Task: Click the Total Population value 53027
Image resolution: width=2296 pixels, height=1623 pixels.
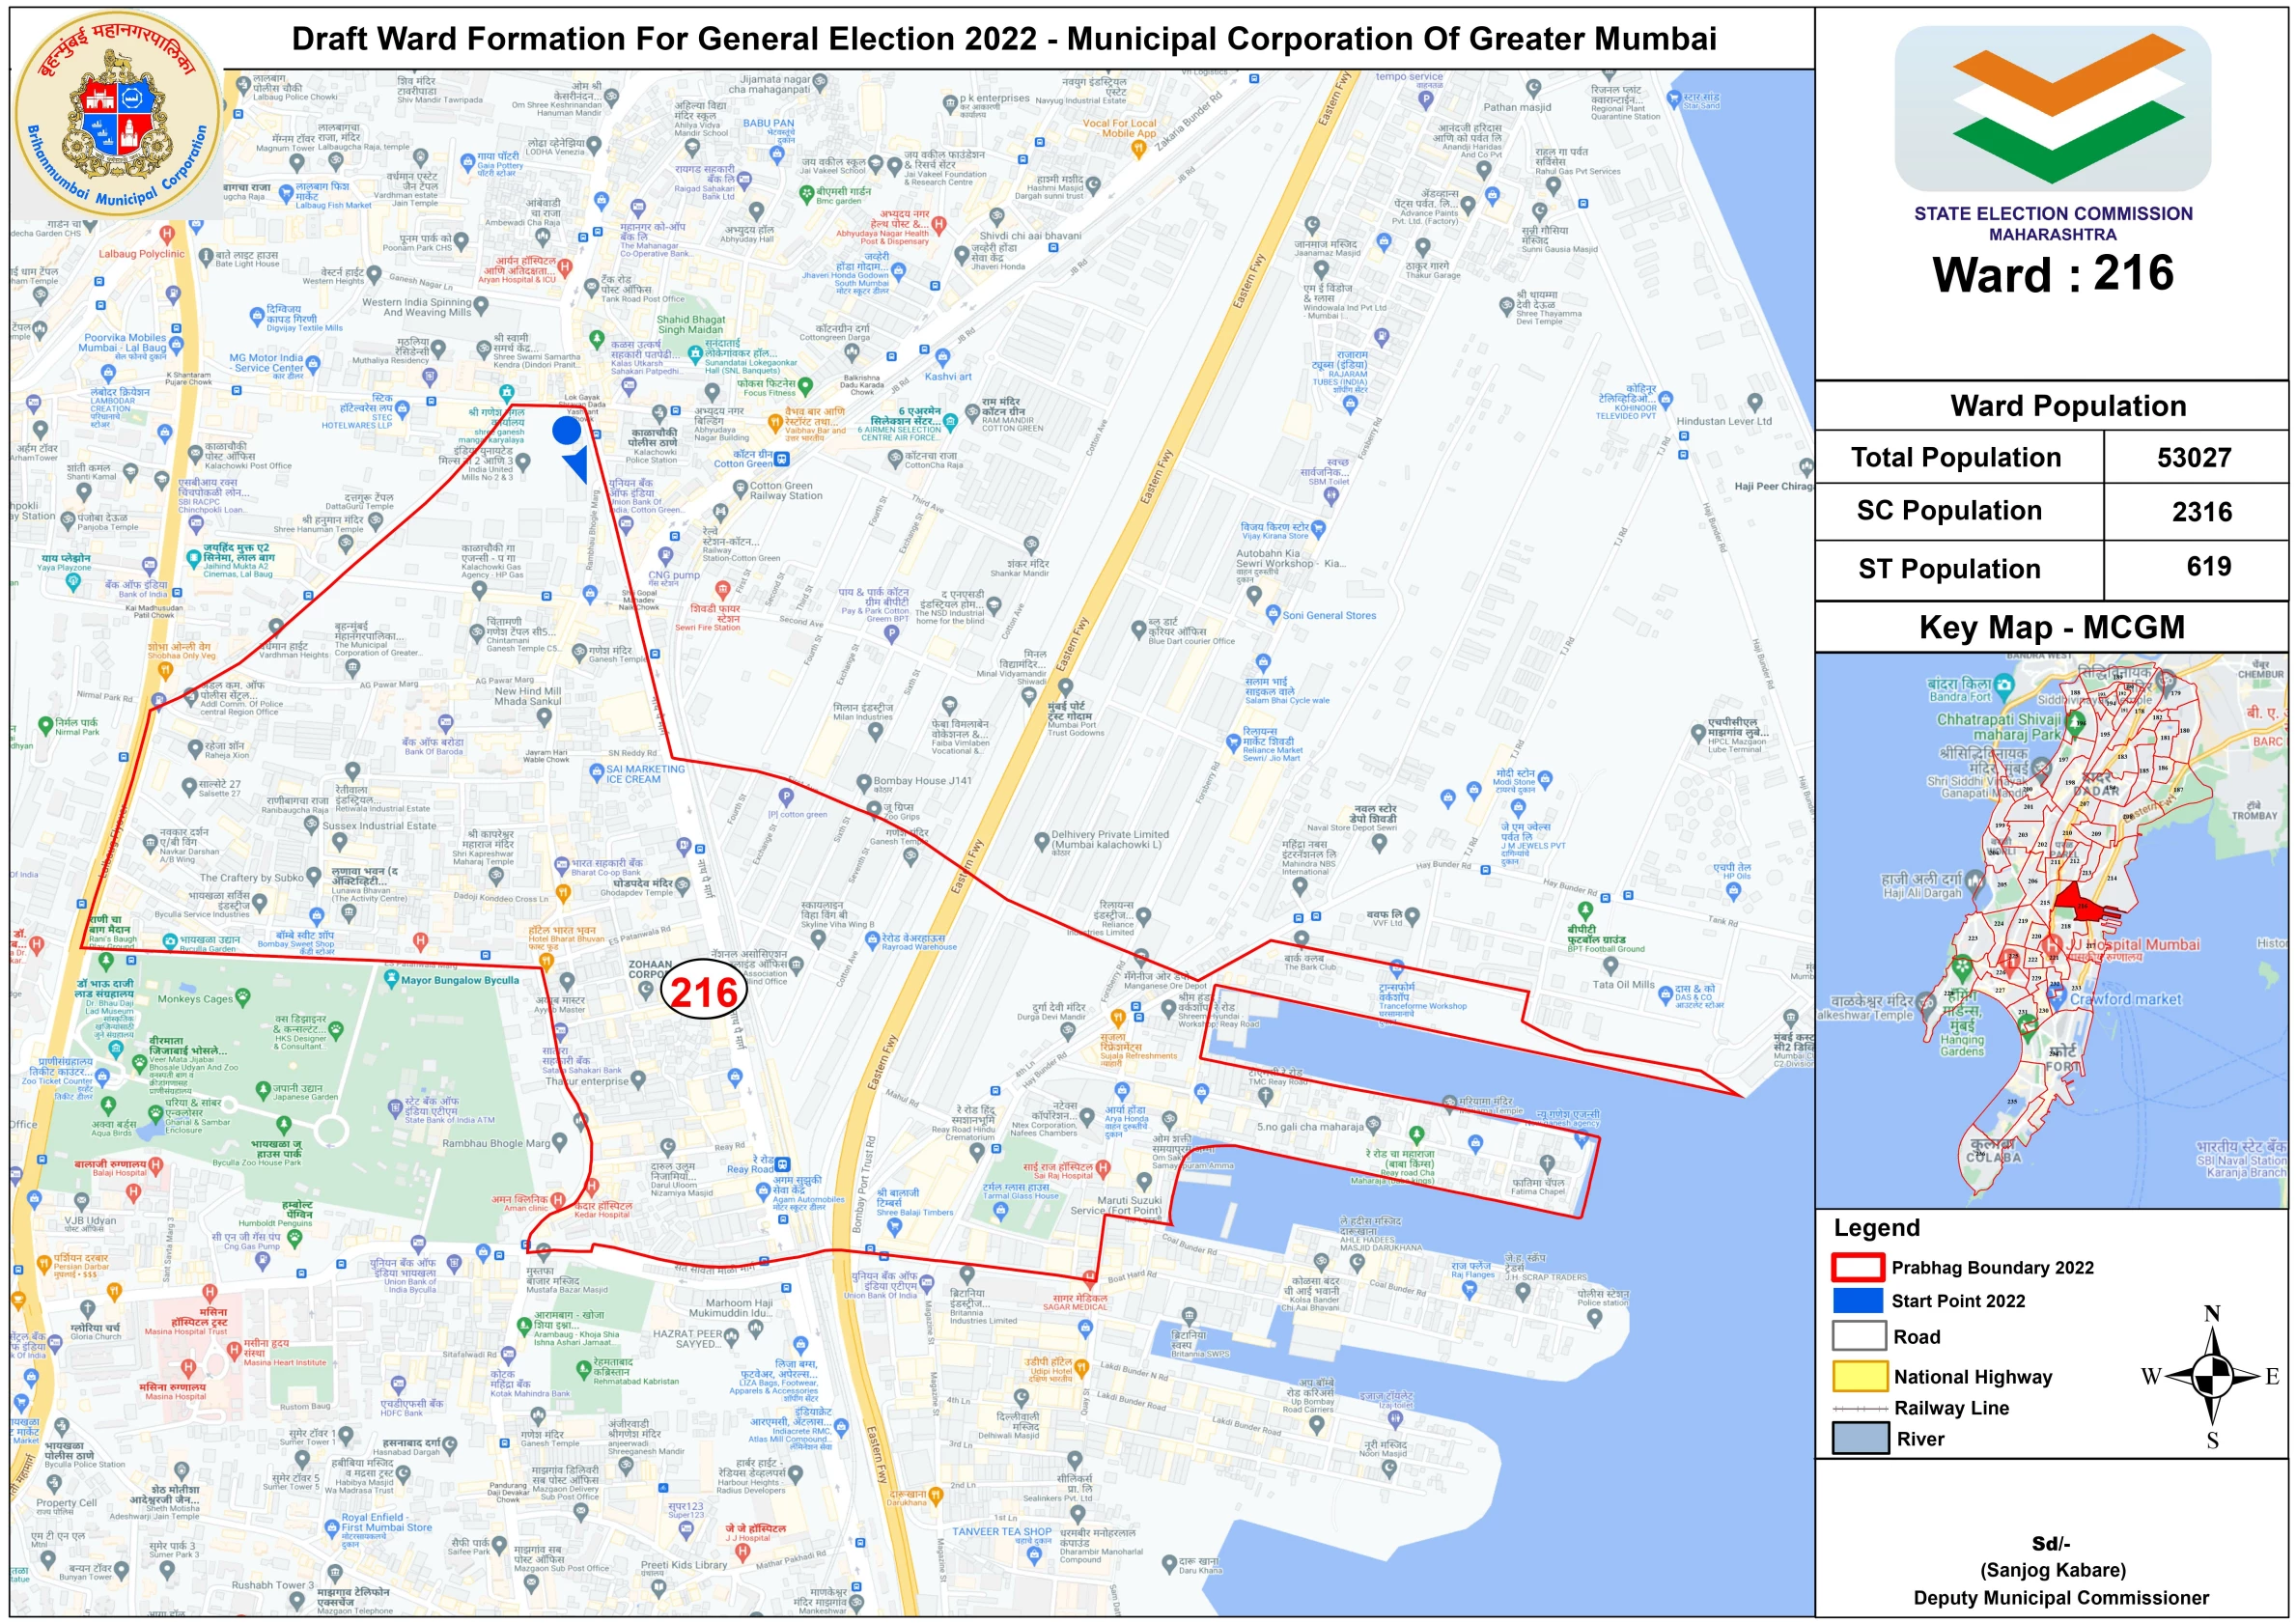Action: point(2194,458)
